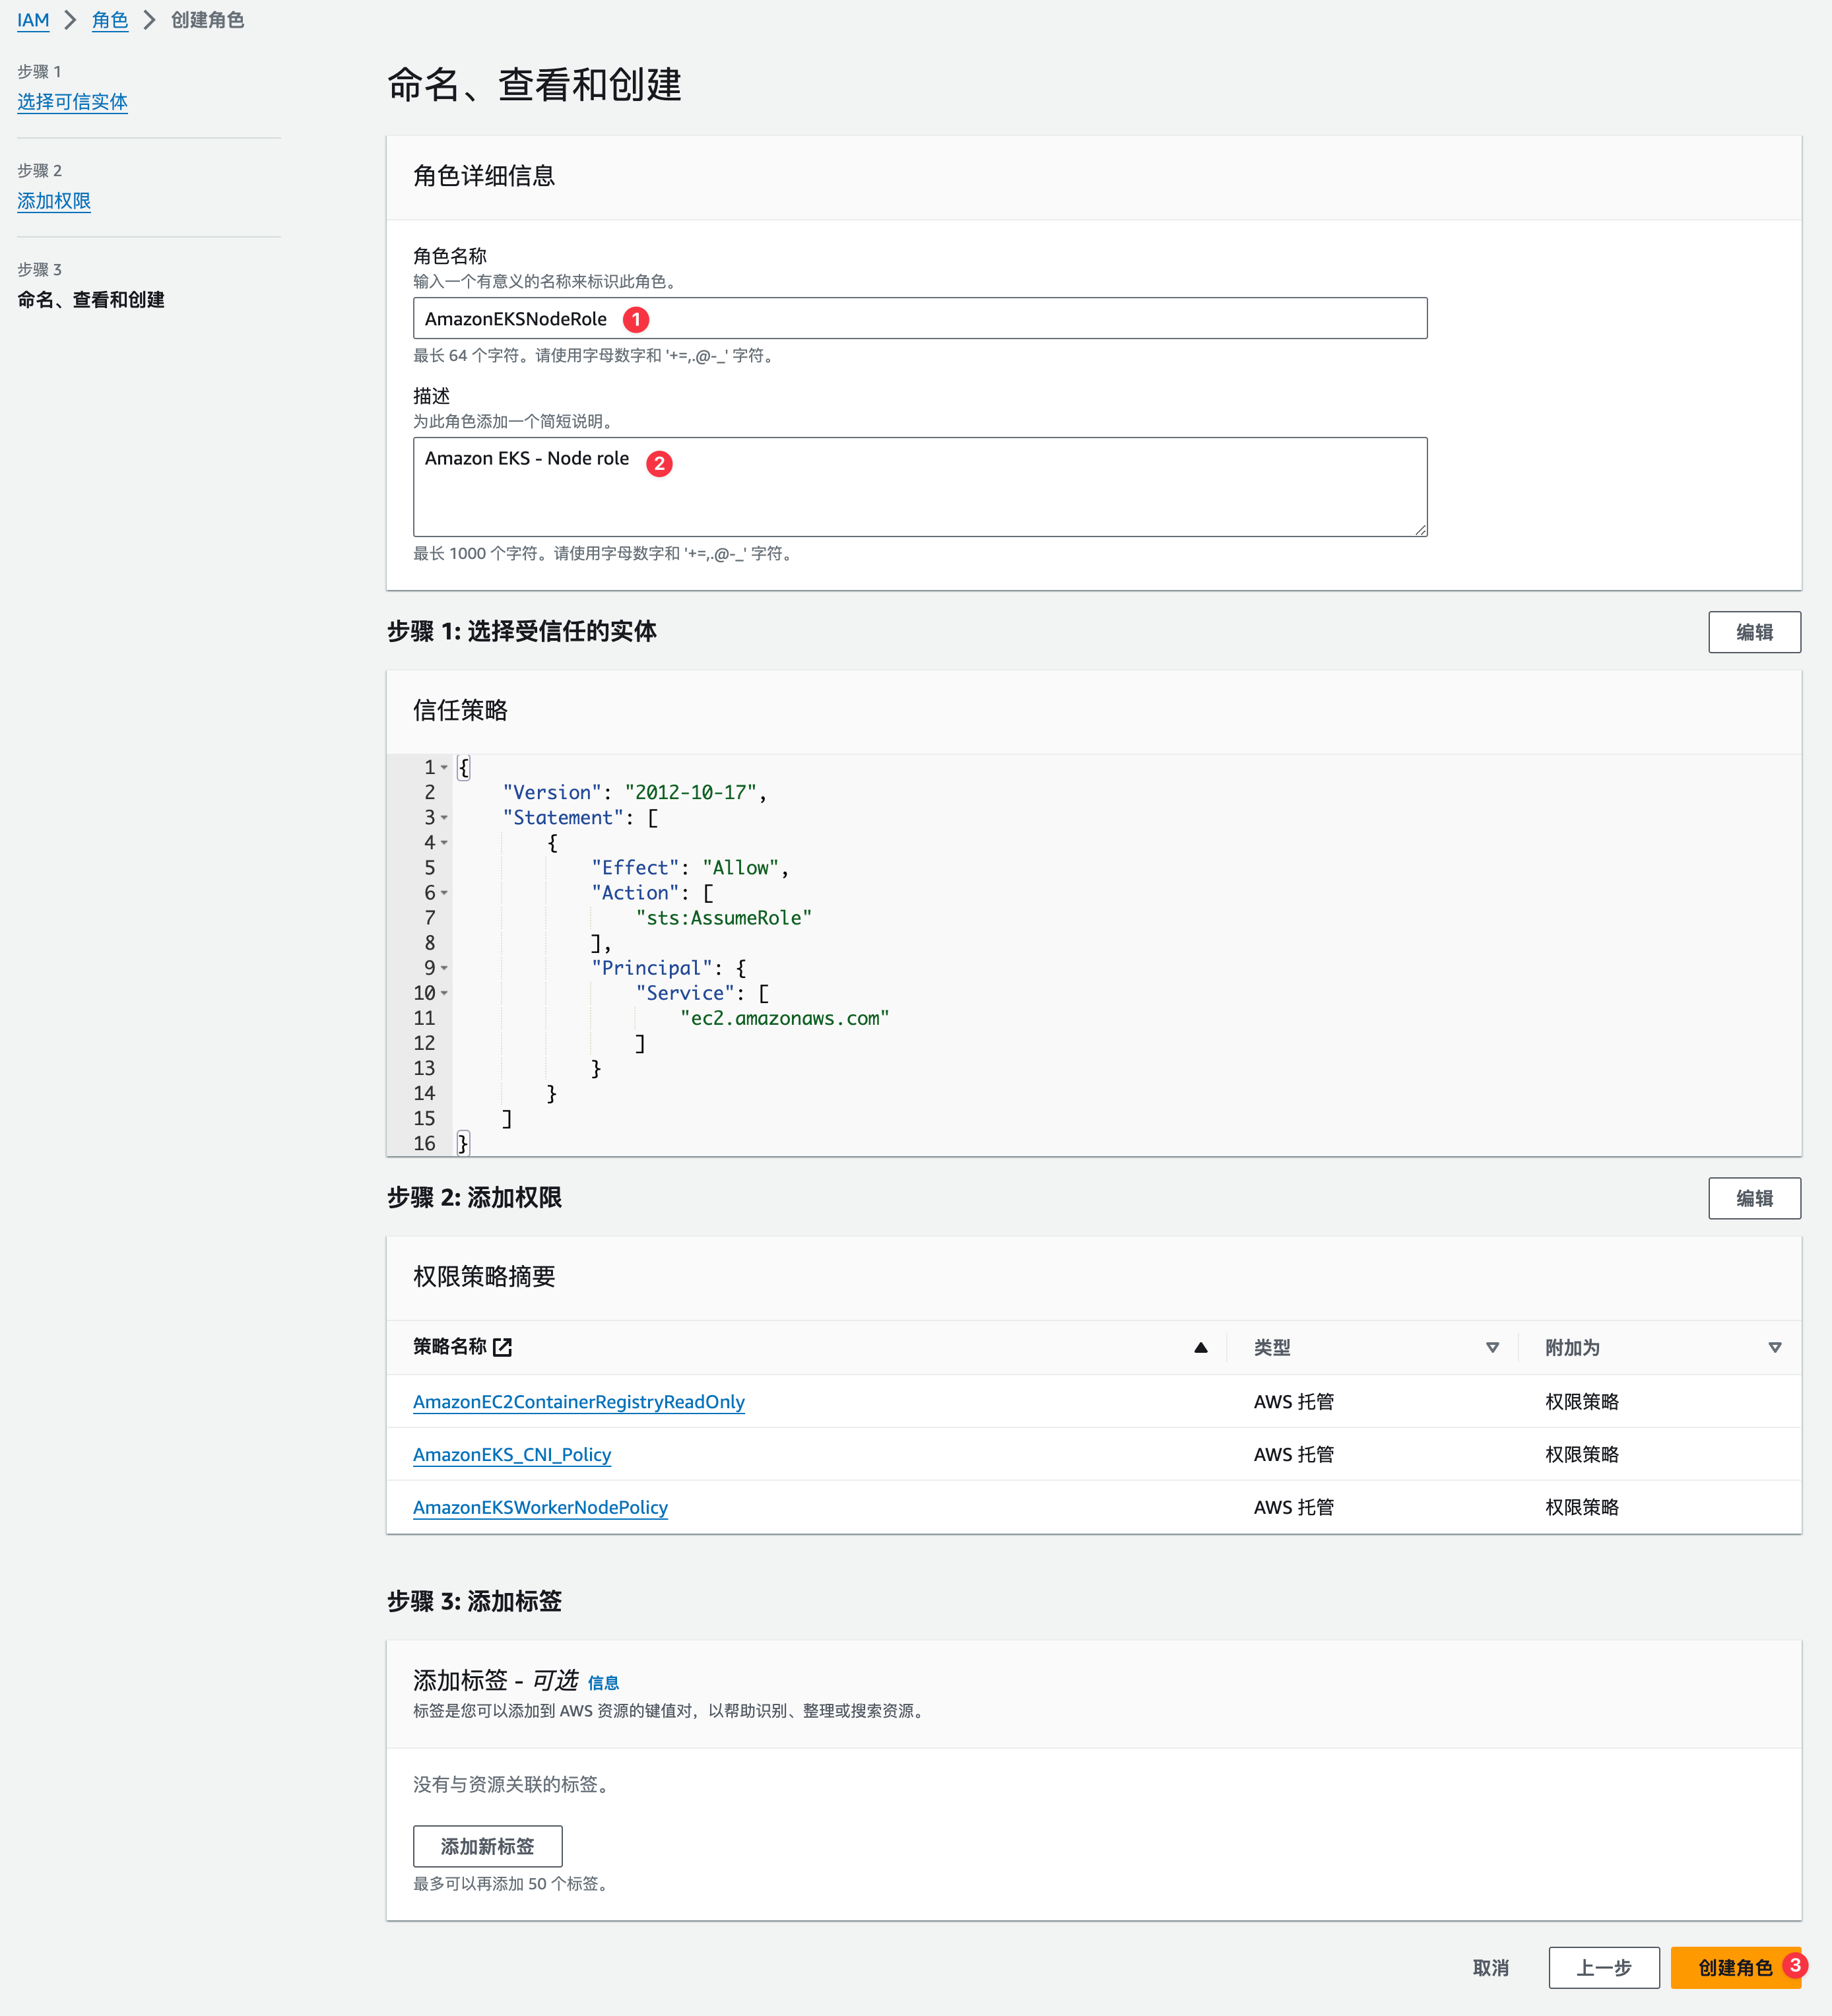Fold the Service array at line 10
Screen dimensions: 1832x2016
pyautogui.click(x=444, y=993)
